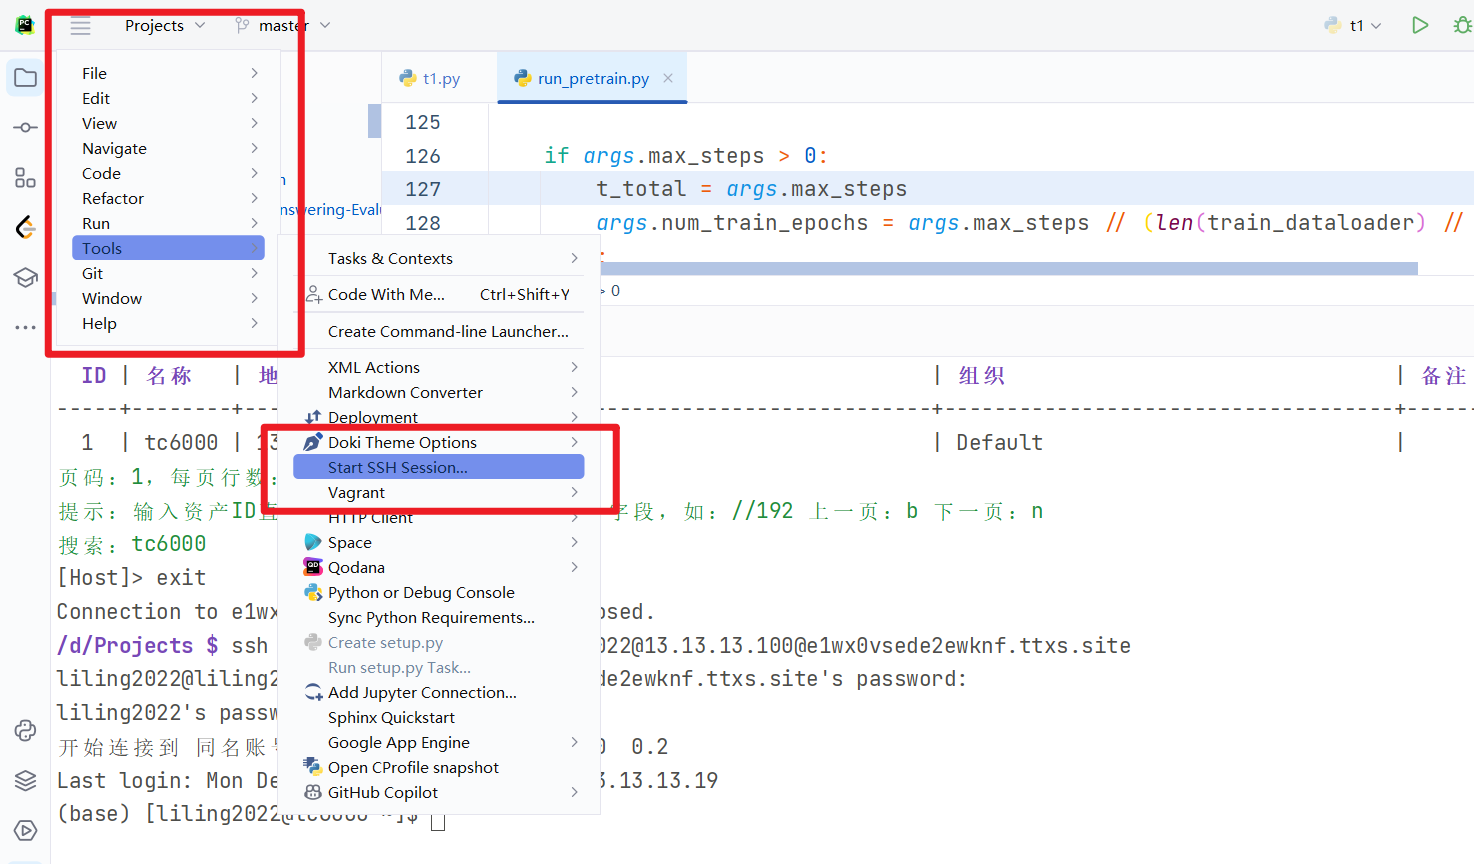Open the Edit menu
The height and width of the screenshot is (864, 1474).
click(x=168, y=98)
